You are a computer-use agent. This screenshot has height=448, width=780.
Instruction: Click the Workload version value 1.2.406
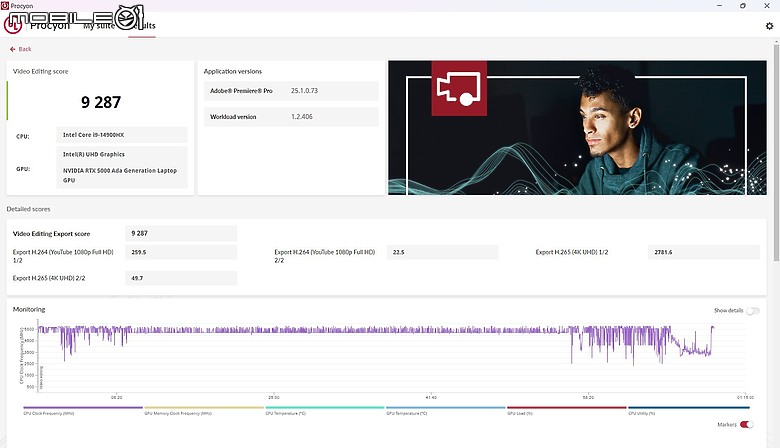(301, 117)
